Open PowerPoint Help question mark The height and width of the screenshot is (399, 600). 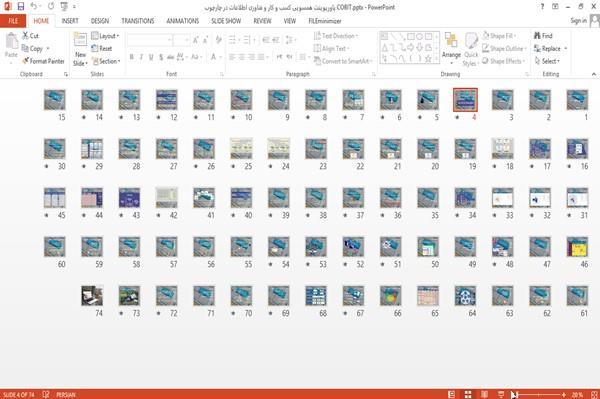[542, 7]
